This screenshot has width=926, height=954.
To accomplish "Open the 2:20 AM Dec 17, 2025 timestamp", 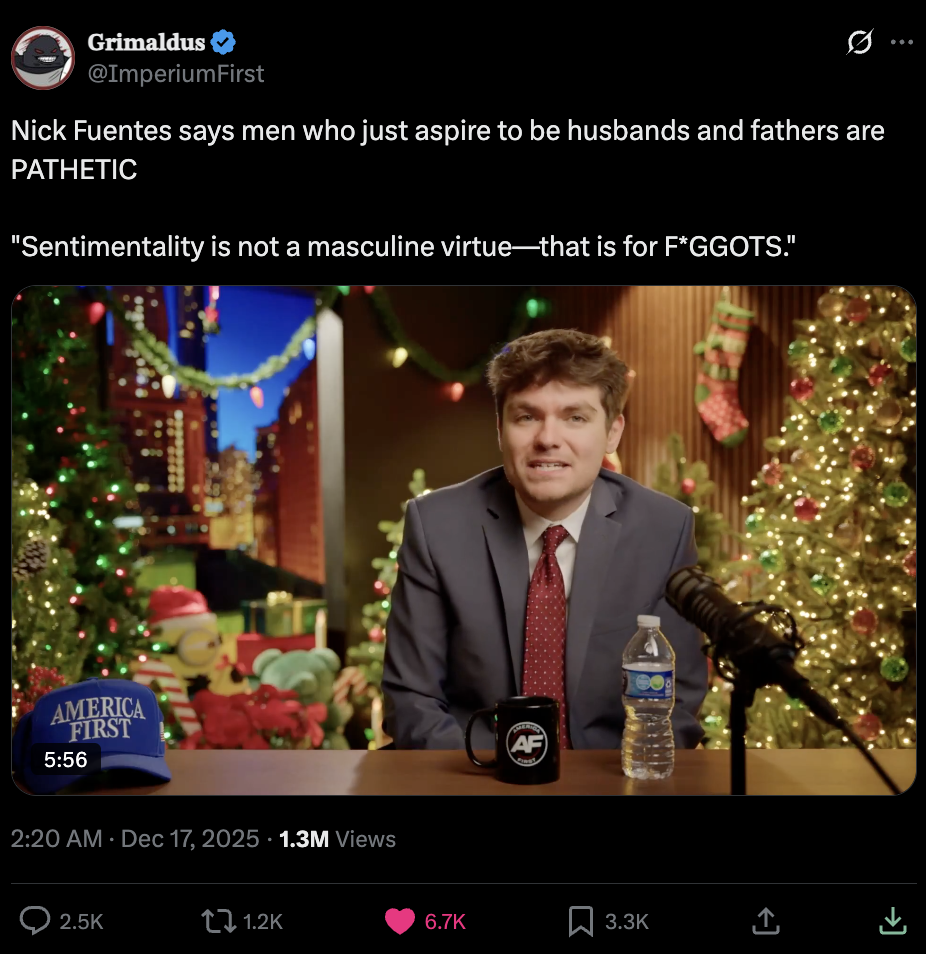I will pyautogui.click(x=135, y=839).
